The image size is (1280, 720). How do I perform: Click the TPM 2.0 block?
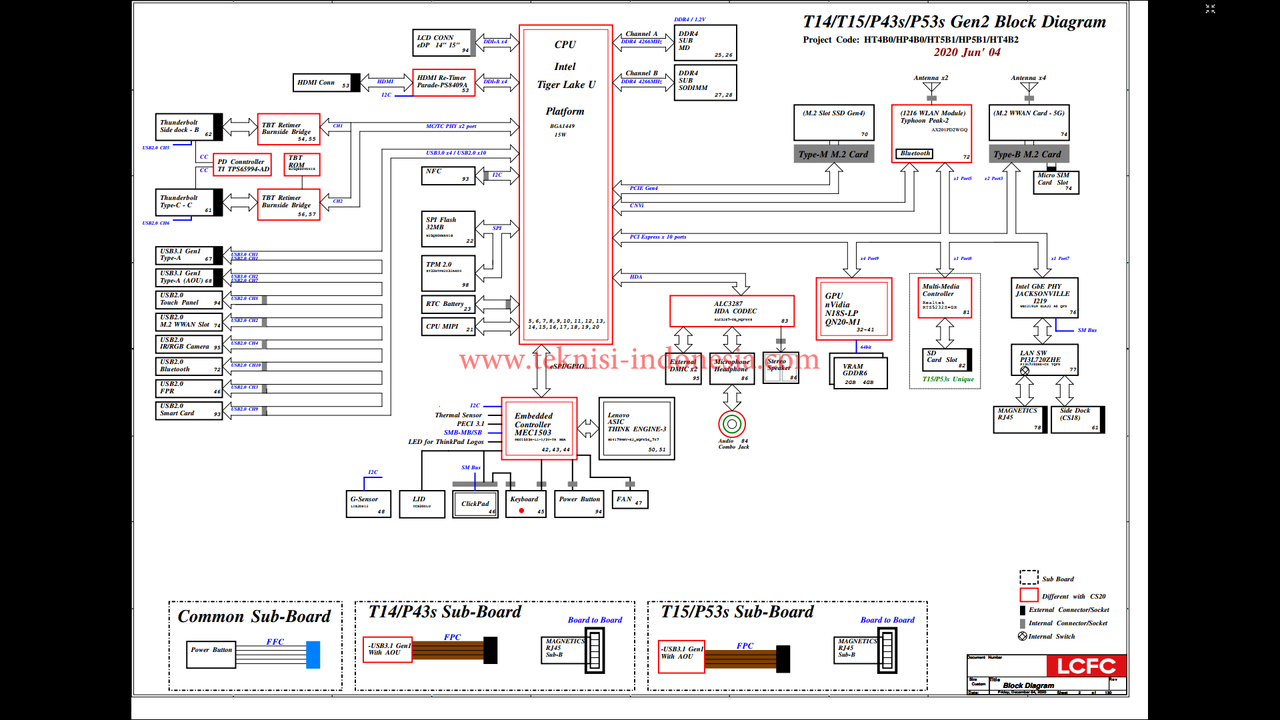[x=449, y=272]
